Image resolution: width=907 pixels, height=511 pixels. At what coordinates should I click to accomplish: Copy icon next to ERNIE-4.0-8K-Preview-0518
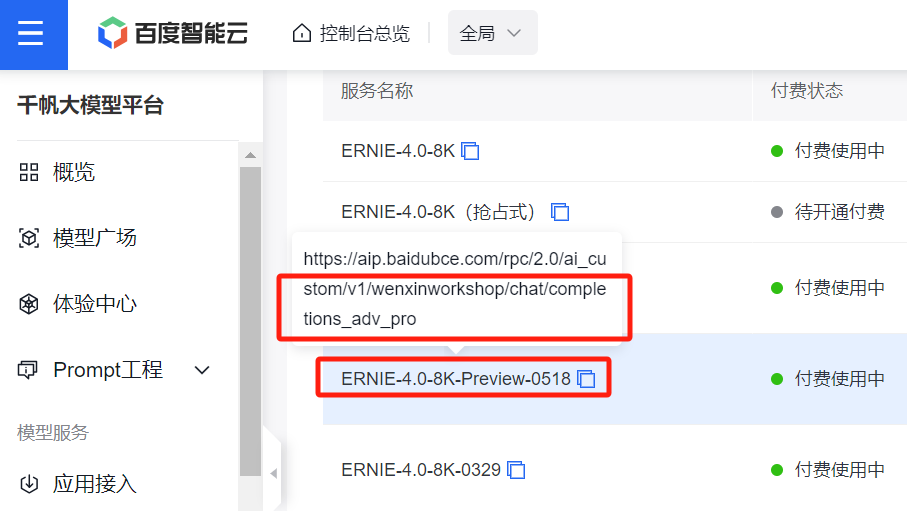pyautogui.click(x=587, y=379)
